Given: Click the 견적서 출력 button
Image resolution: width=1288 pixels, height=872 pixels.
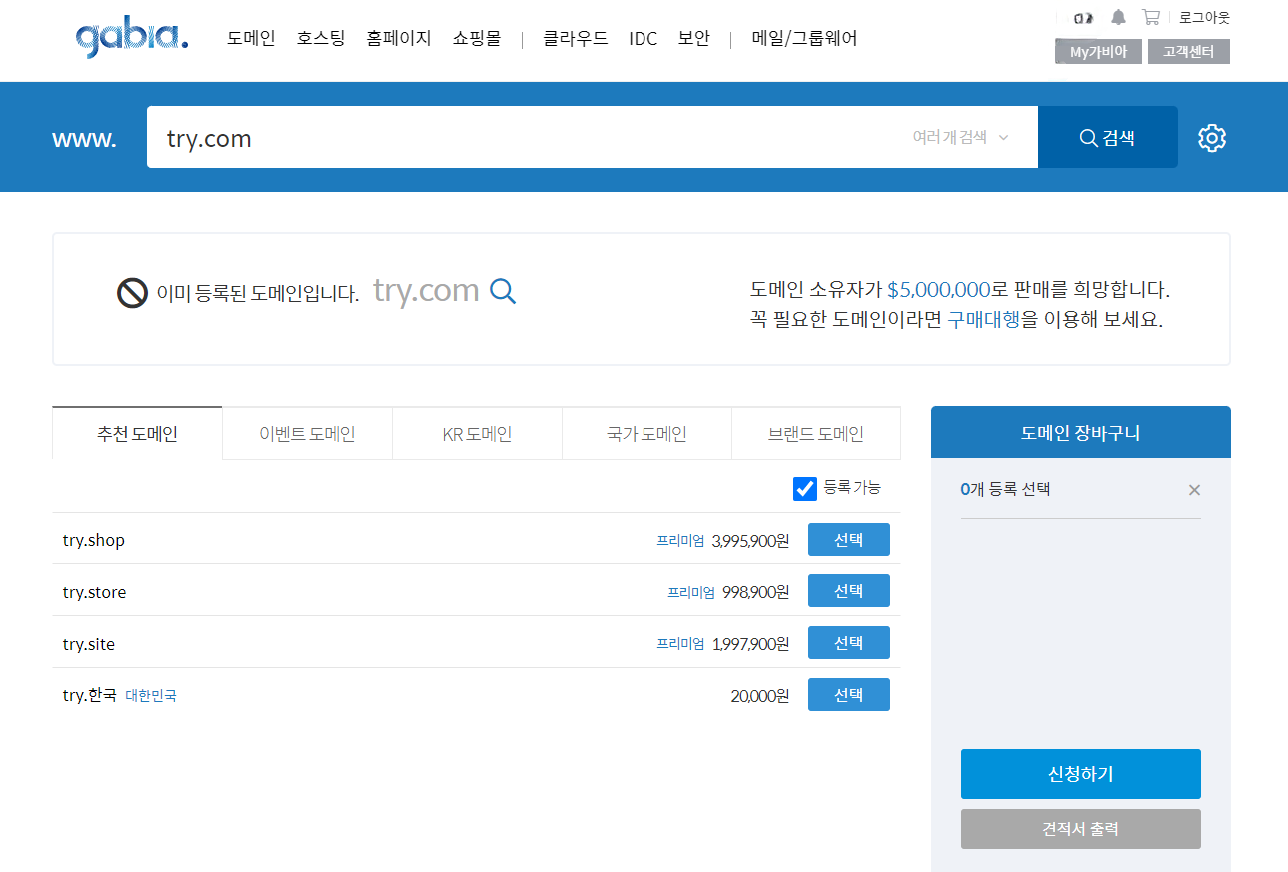Looking at the screenshot, I should [x=1081, y=829].
